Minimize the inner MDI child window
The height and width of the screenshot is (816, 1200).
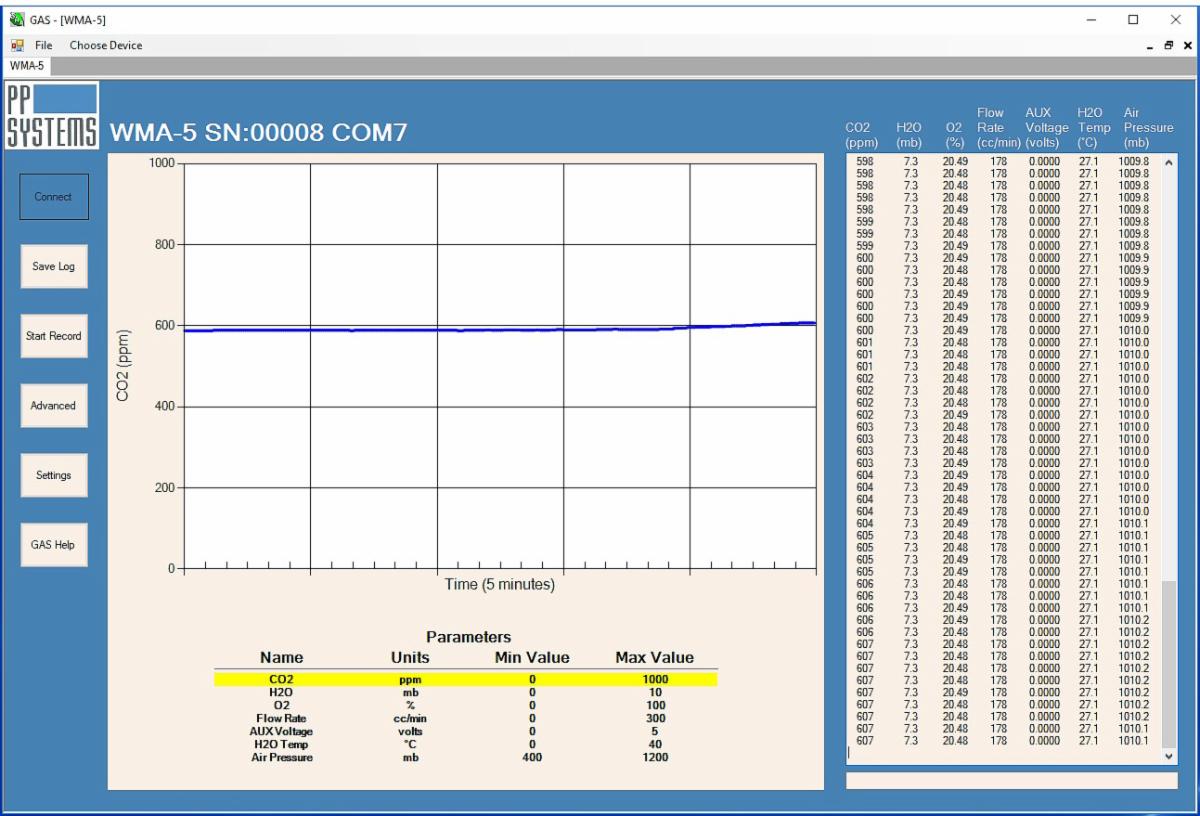1150,46
